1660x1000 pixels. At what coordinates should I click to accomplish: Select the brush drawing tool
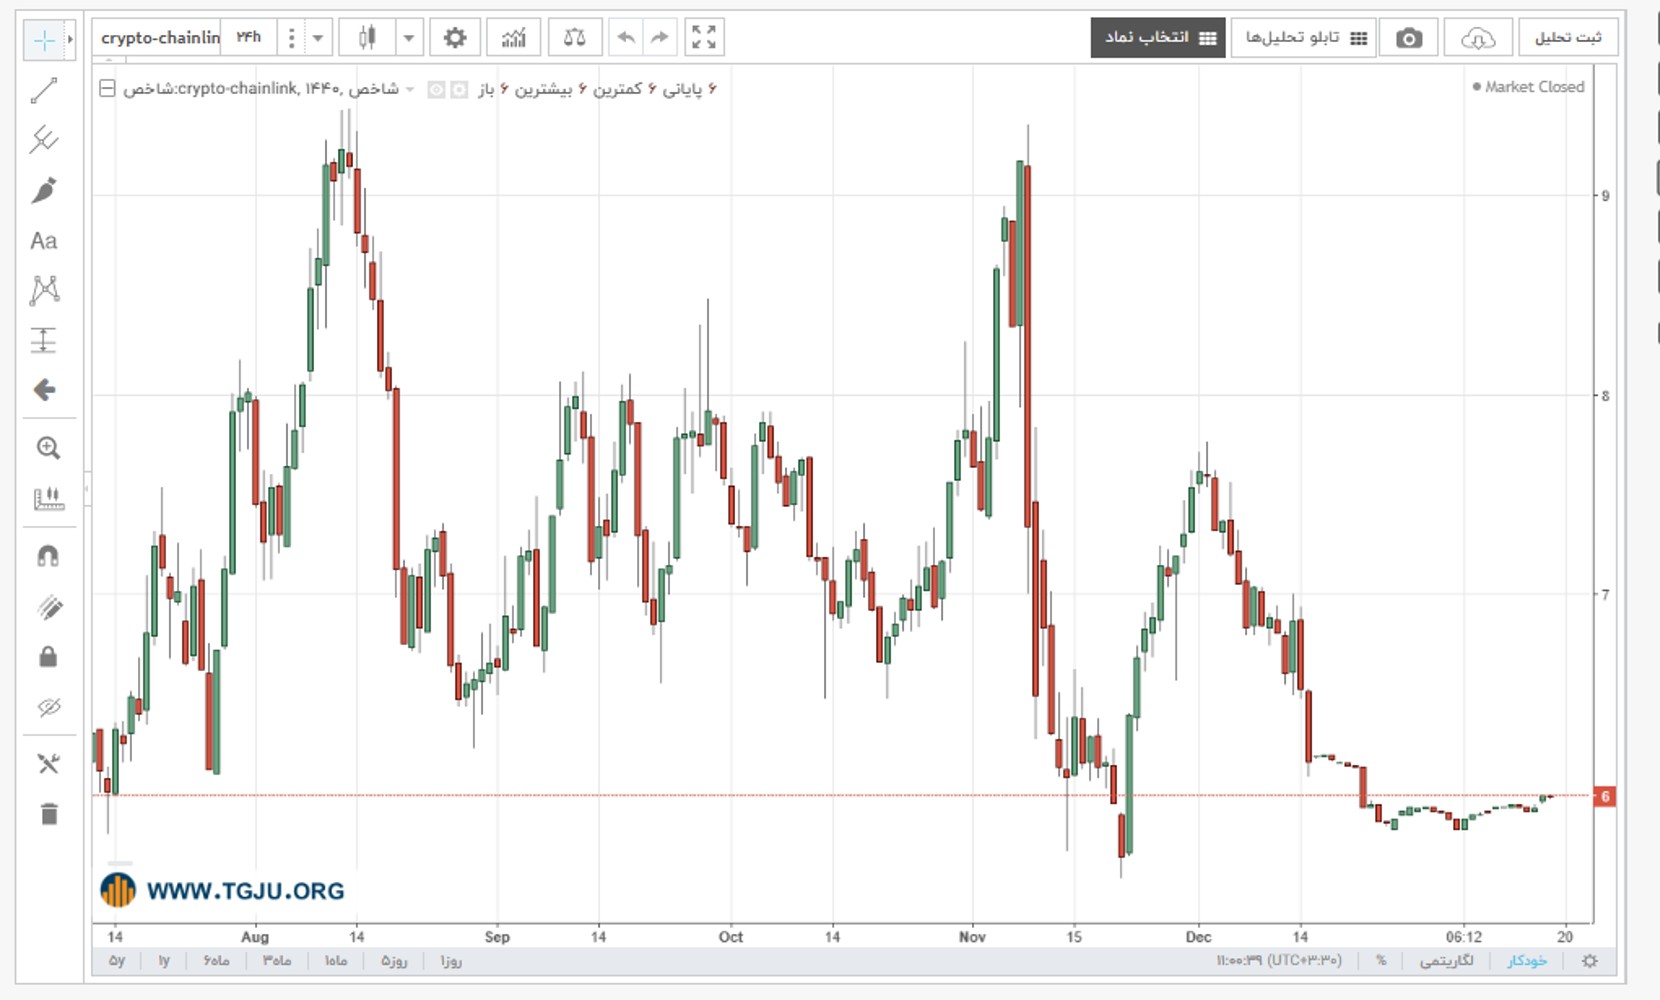point(44,190)
